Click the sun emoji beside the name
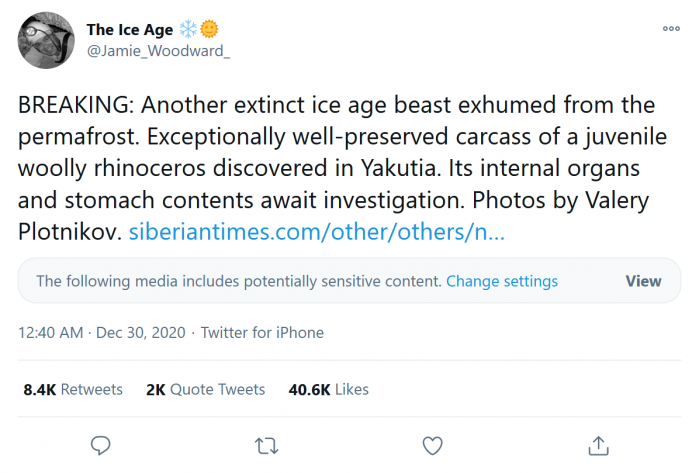The width and height of the screenshot is (700, 473). [x=209, y=30]
